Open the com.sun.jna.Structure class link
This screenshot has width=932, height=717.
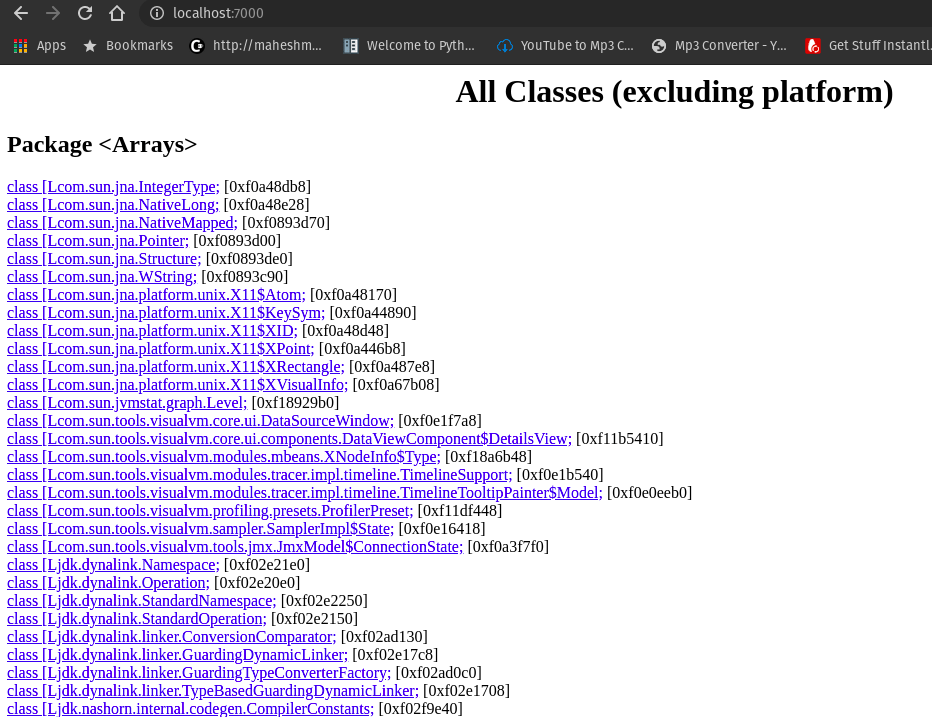click(x=100, y=258)
